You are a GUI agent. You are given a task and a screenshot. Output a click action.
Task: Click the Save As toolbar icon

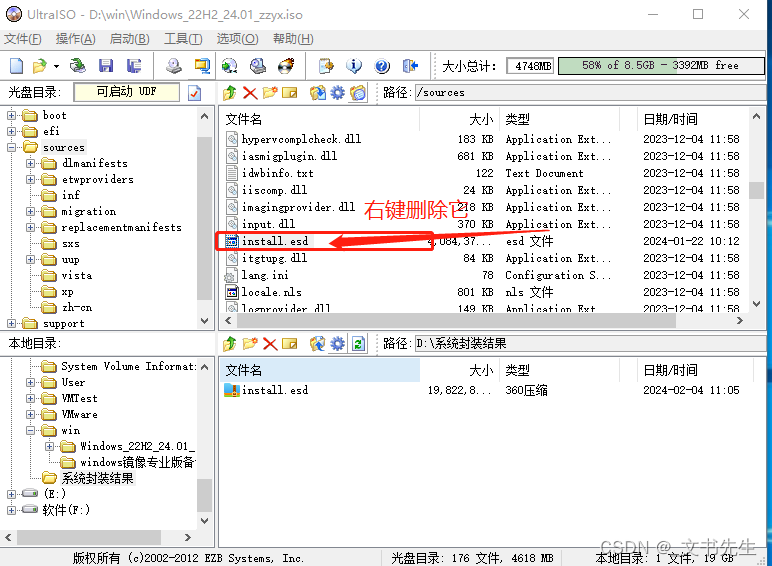click(x=133, y=65)
